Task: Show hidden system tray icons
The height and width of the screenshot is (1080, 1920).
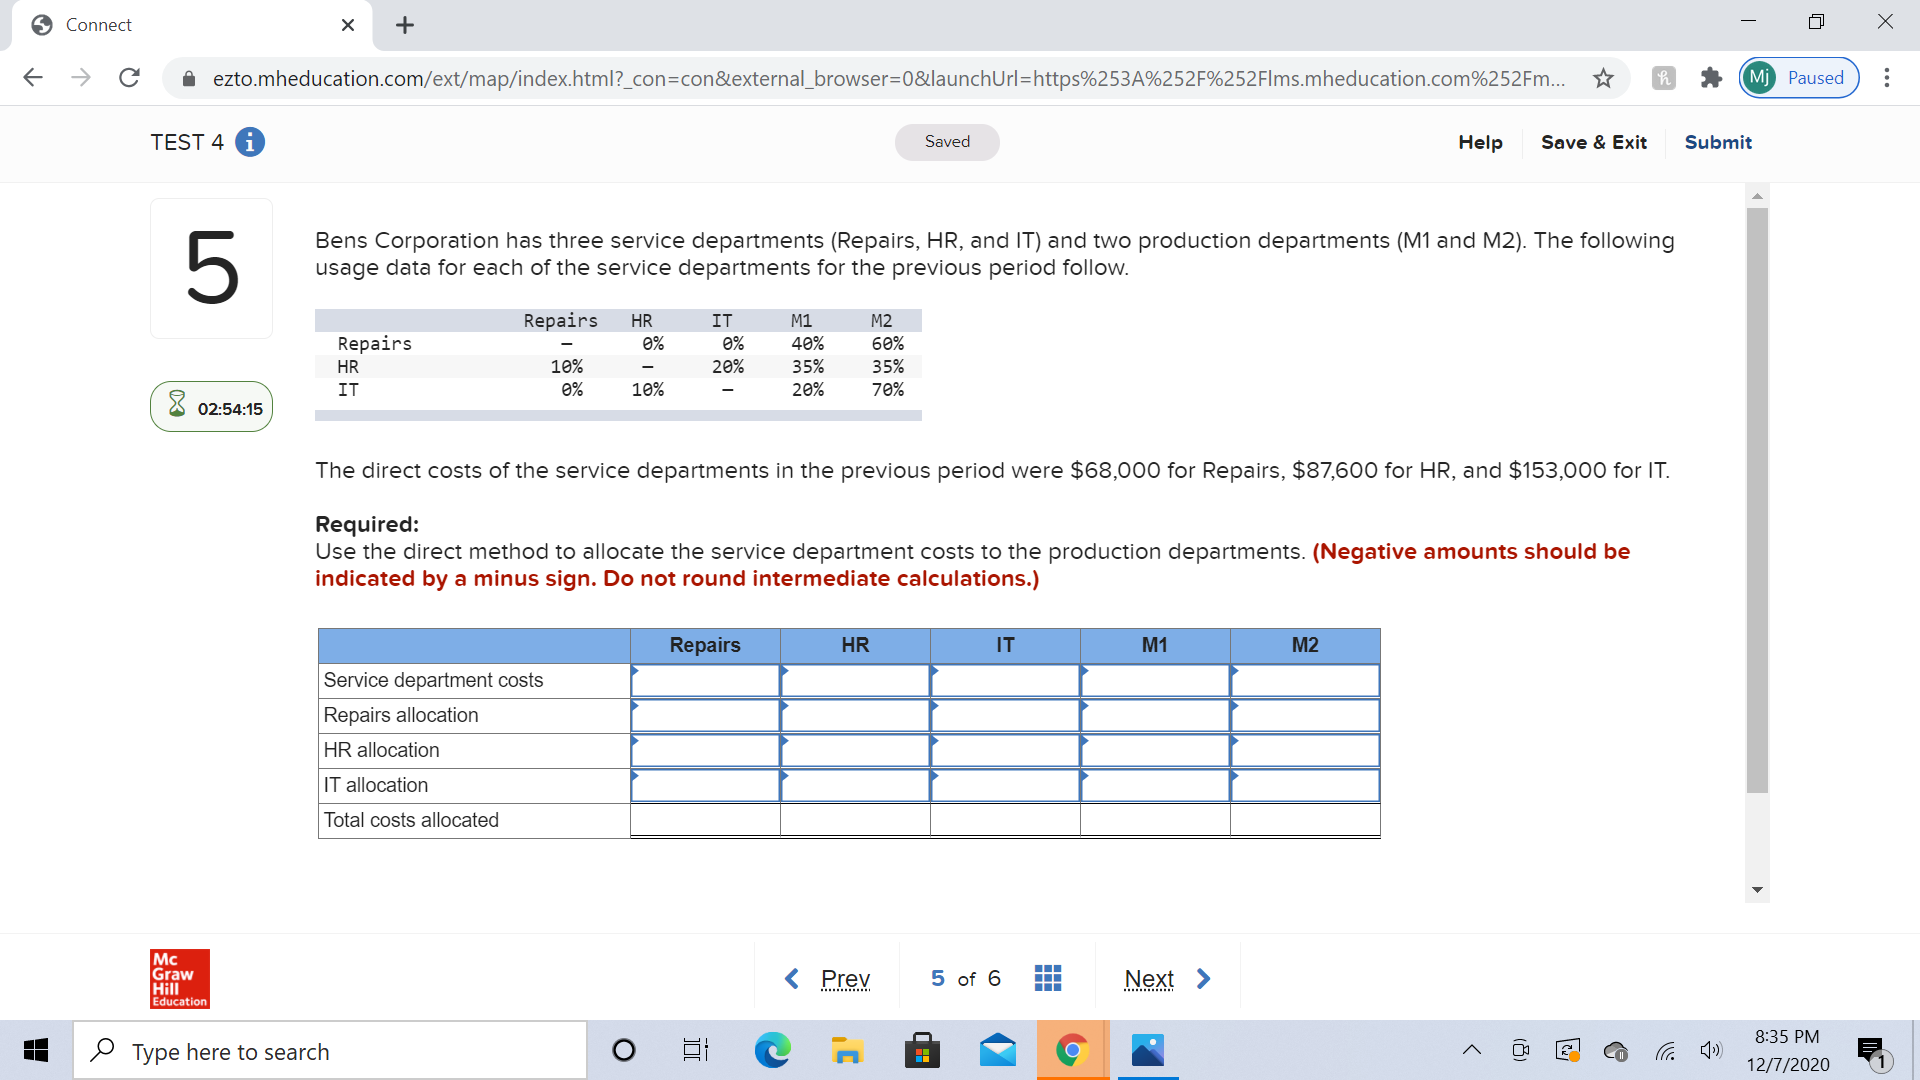Action: tap(1471, 1050)
